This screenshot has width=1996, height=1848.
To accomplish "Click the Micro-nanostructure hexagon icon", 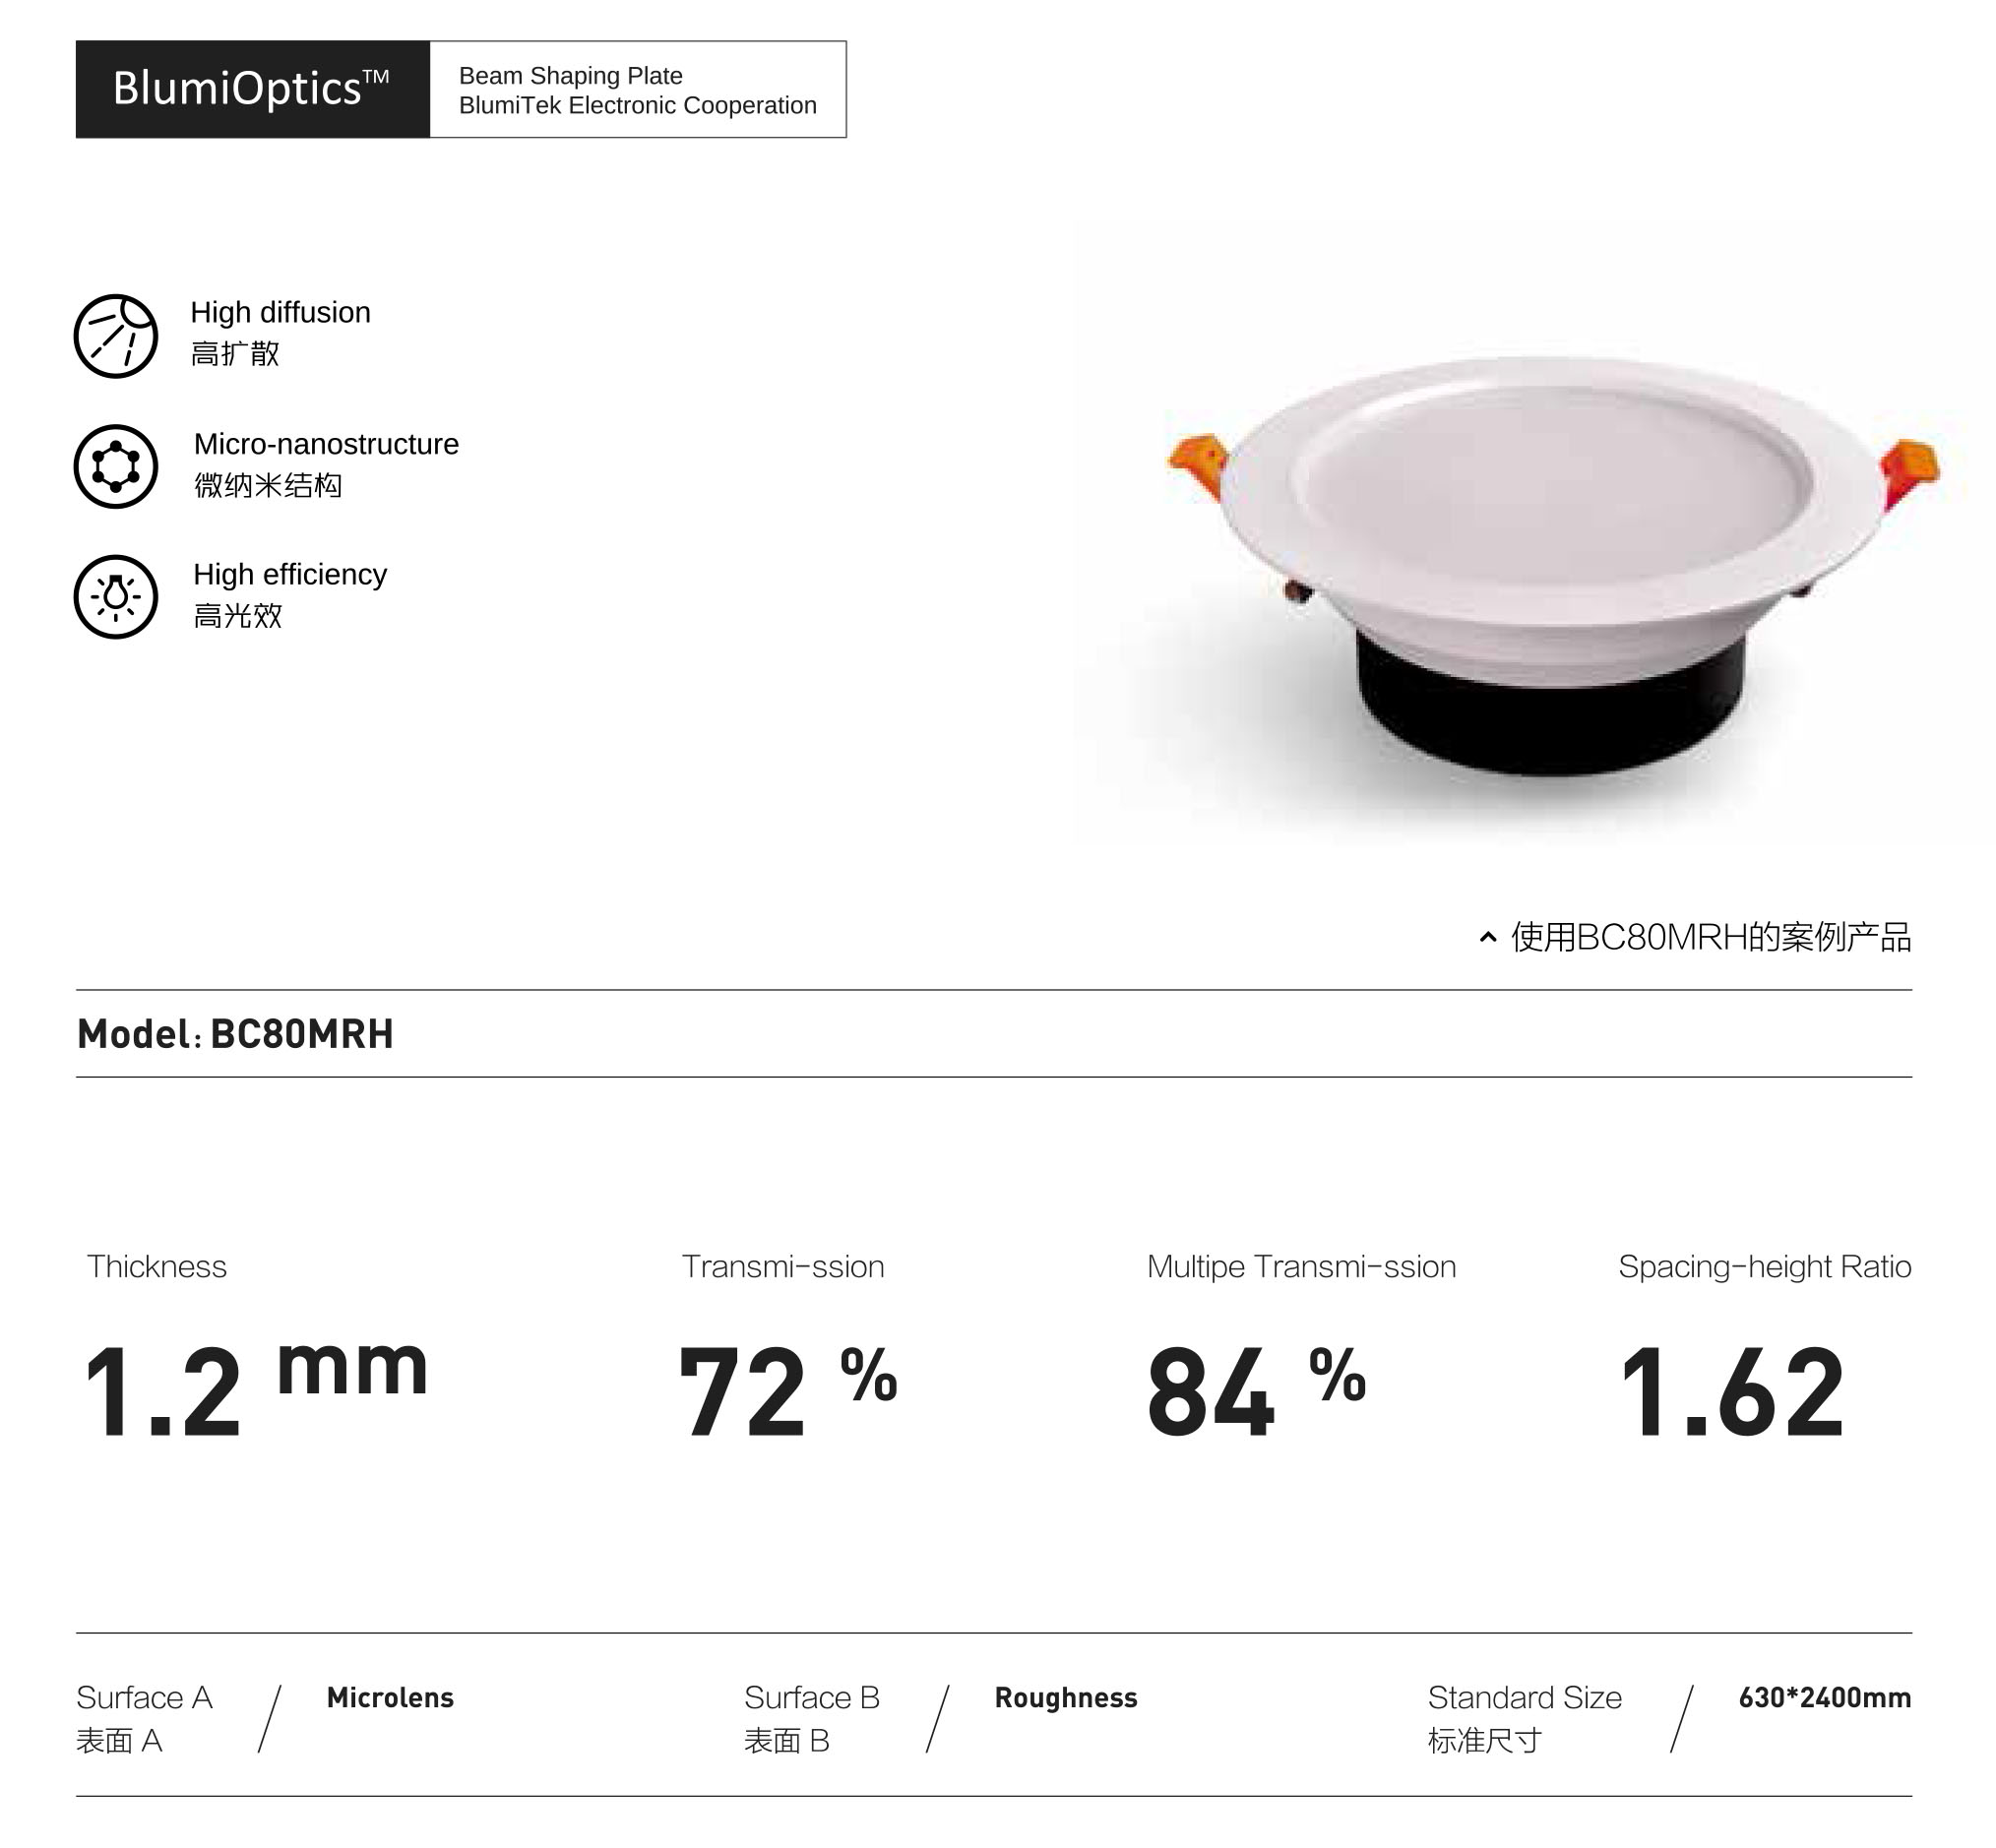I will point(115,466).
